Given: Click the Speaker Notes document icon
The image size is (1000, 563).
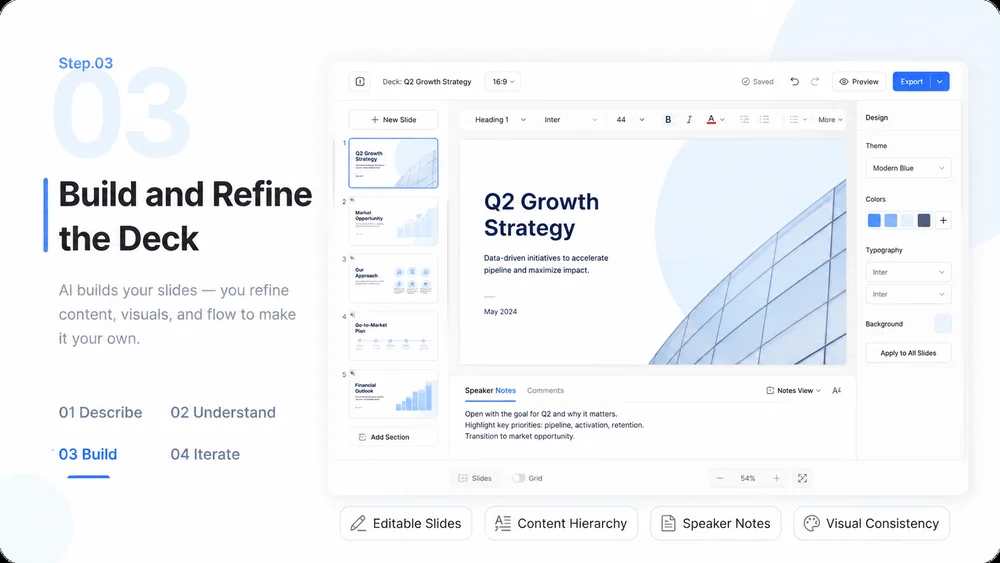Looking at the screenshot, I should pos(668,523).
